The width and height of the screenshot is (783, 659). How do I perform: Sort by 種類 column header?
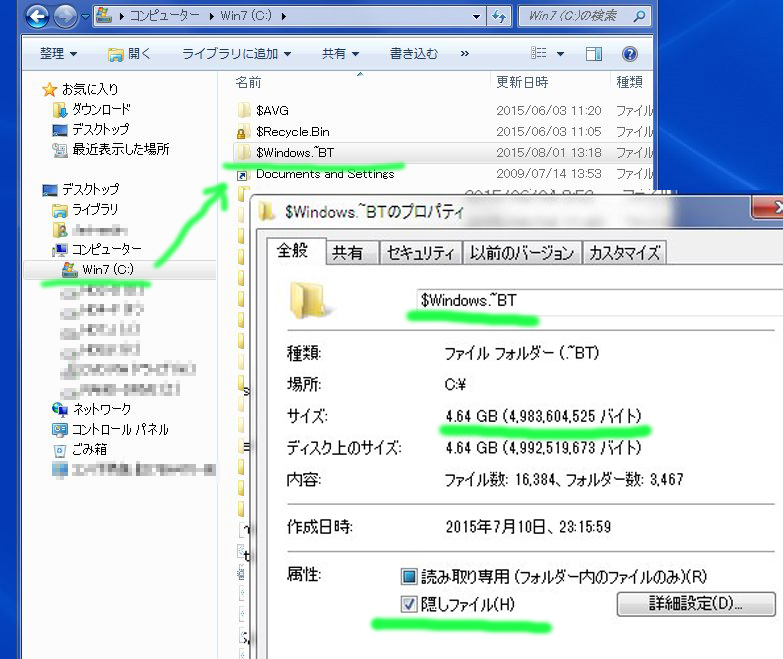tap(629, 82)
